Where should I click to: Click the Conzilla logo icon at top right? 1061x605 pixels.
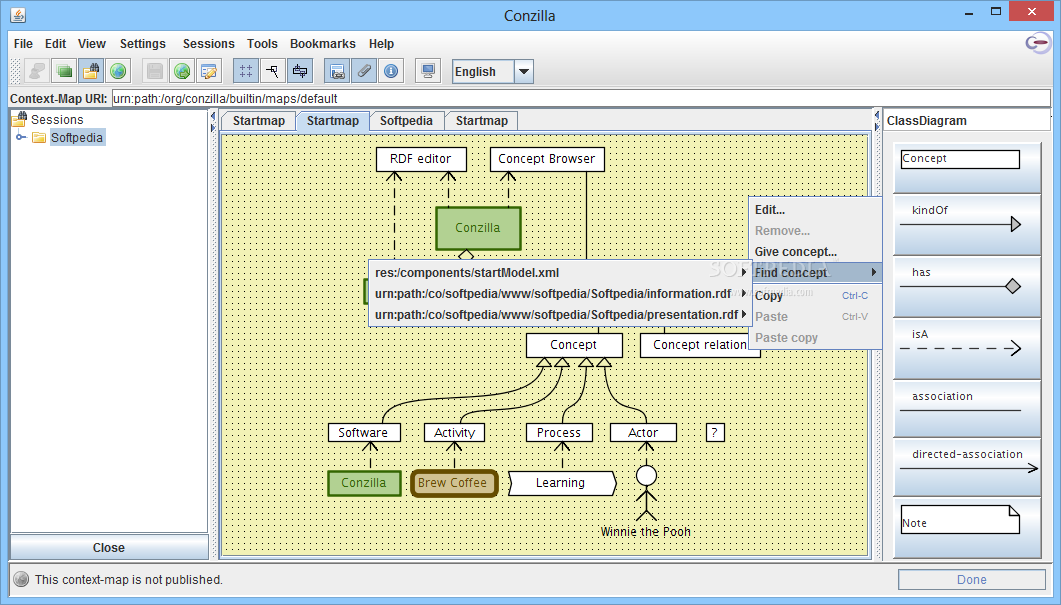tap(1038, 43)
